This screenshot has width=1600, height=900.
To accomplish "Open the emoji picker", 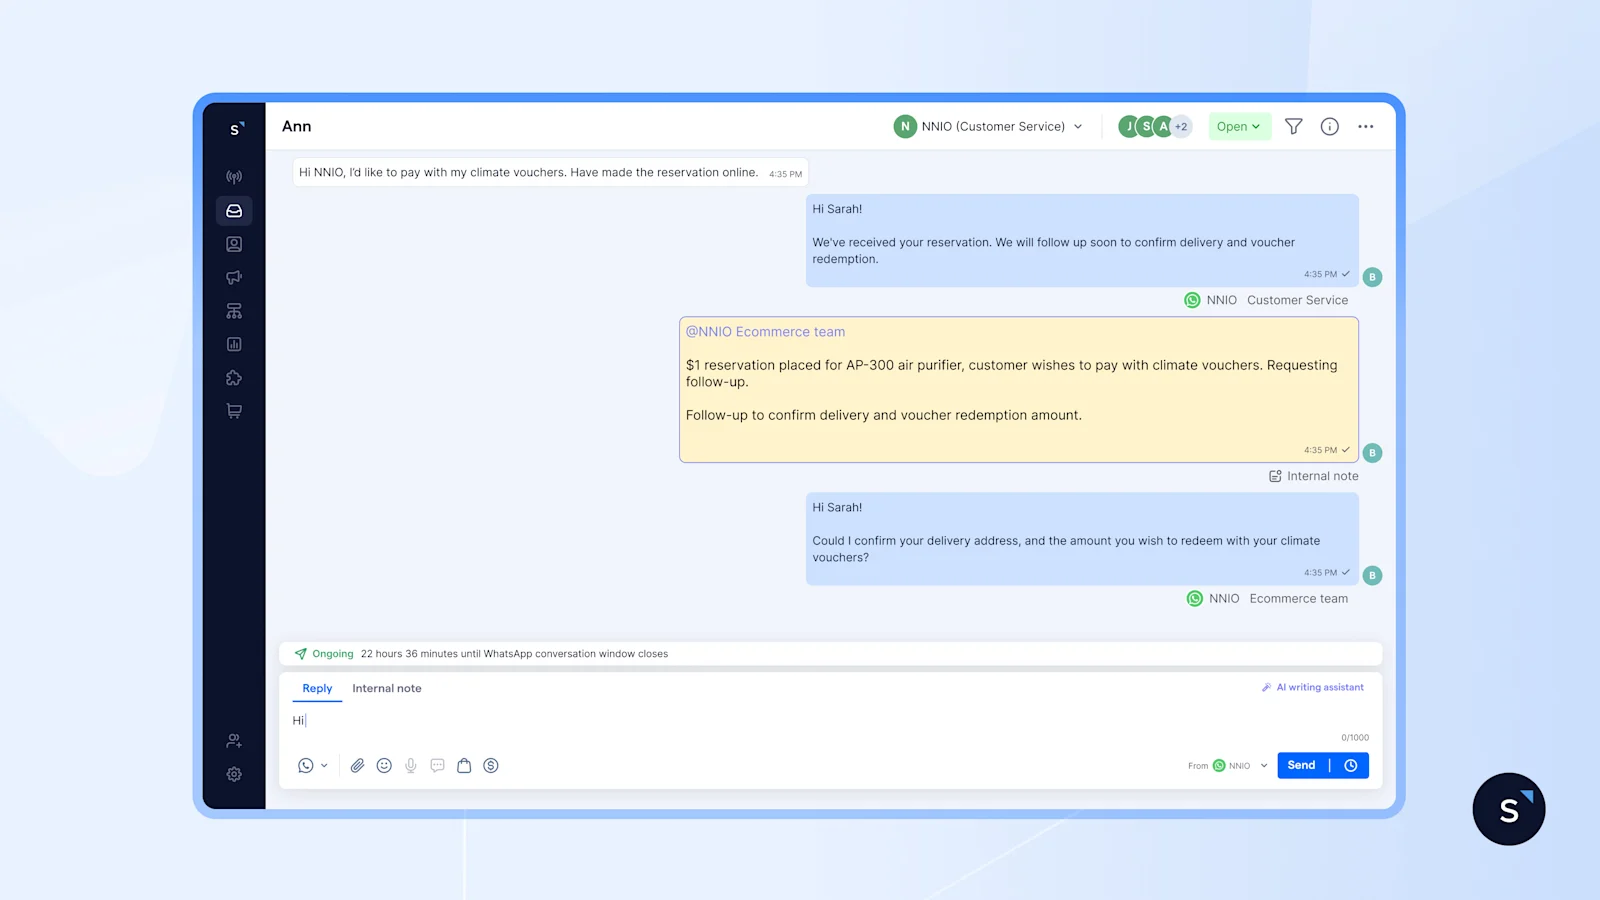I will (384, 765).
